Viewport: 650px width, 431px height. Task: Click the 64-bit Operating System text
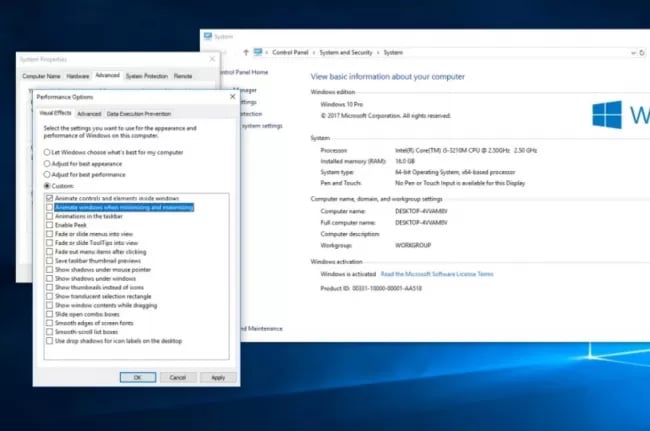point(455,172)
